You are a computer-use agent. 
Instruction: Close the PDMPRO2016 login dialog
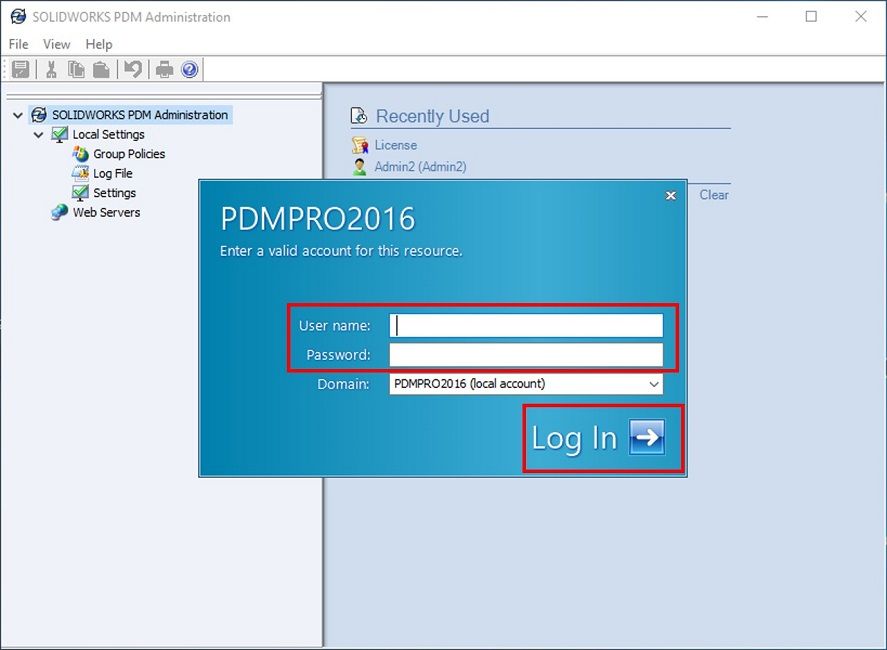671,196
